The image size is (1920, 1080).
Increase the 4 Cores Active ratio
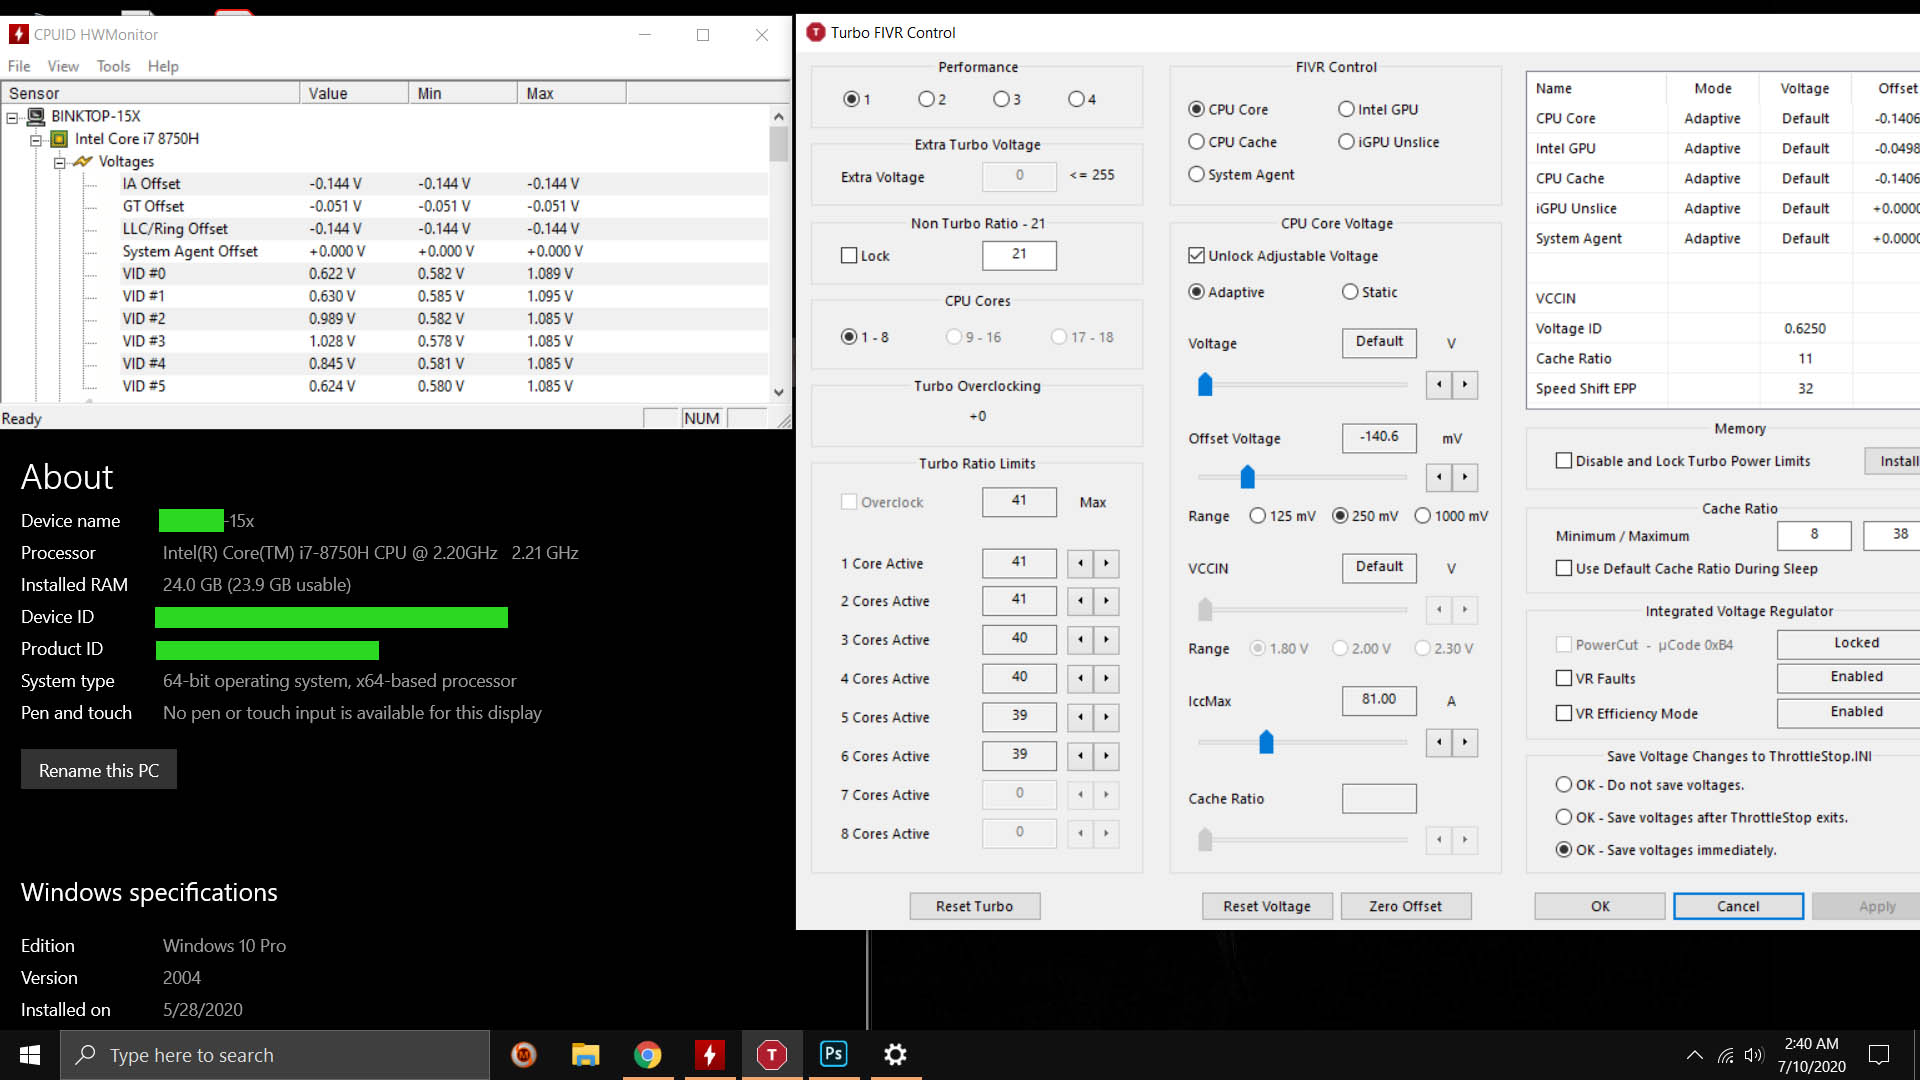(1106, 679)
